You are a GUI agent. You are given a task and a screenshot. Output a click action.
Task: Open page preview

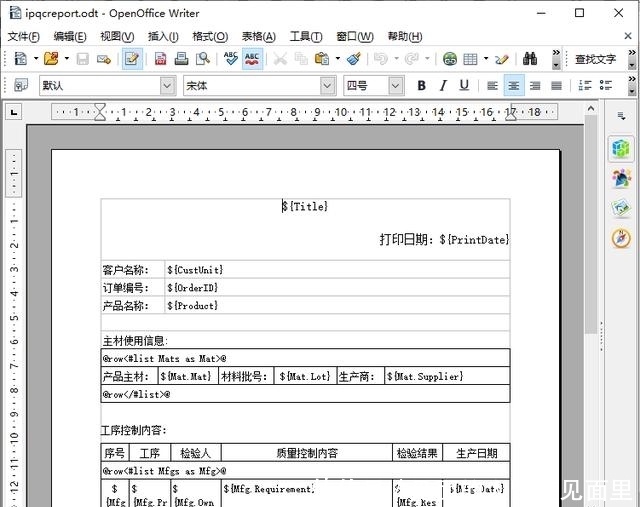(x=203, y=59)
